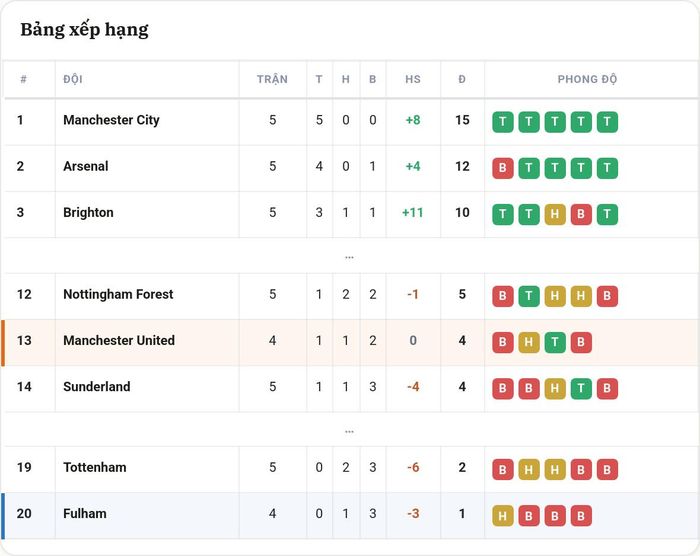Sort table by HS column header
The image size is (700, 556).
coord(413,79)
